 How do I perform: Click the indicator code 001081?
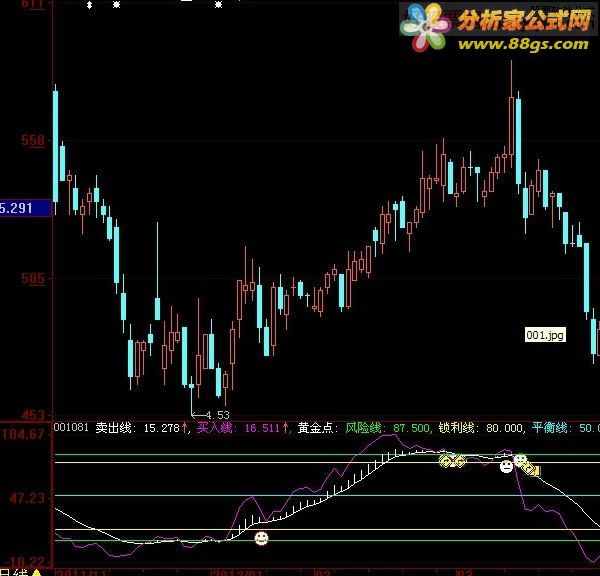pyautogui.click(x=71, y=427)
